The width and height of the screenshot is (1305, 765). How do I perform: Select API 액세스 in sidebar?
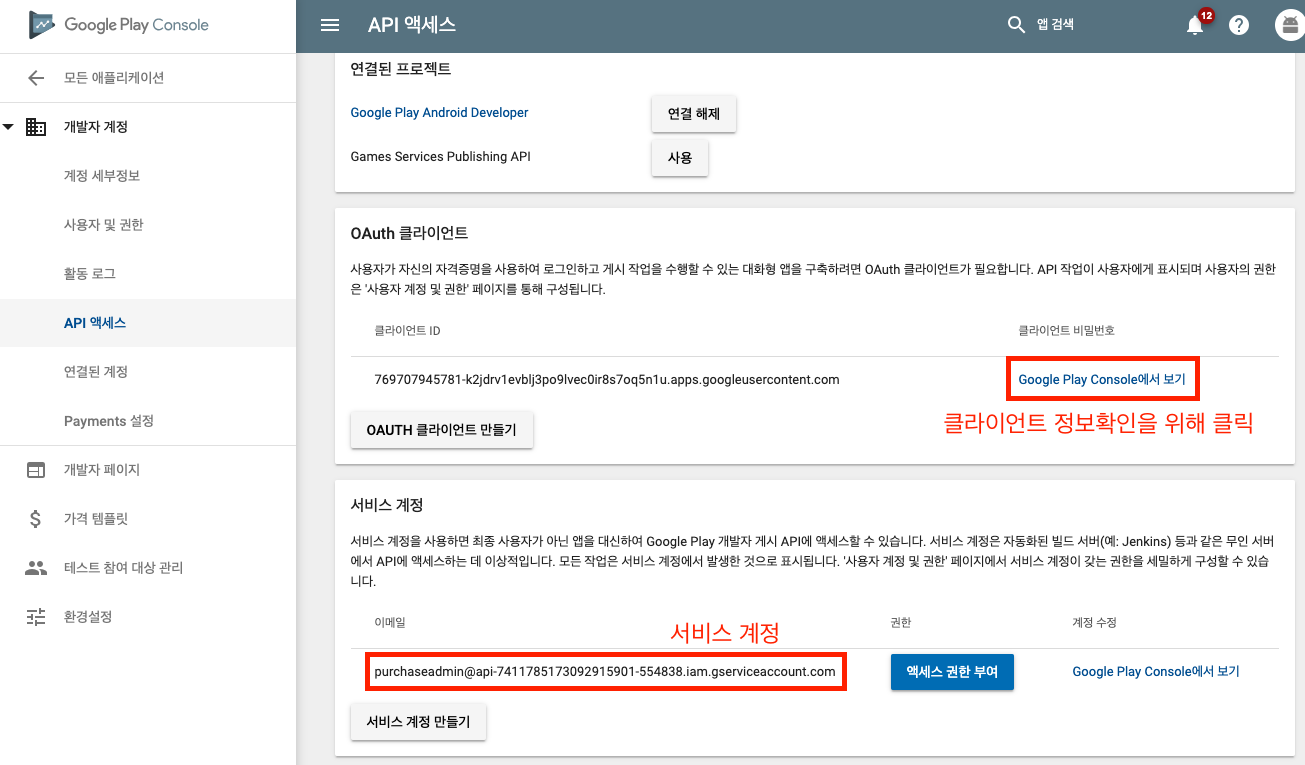tap(95, 323)
